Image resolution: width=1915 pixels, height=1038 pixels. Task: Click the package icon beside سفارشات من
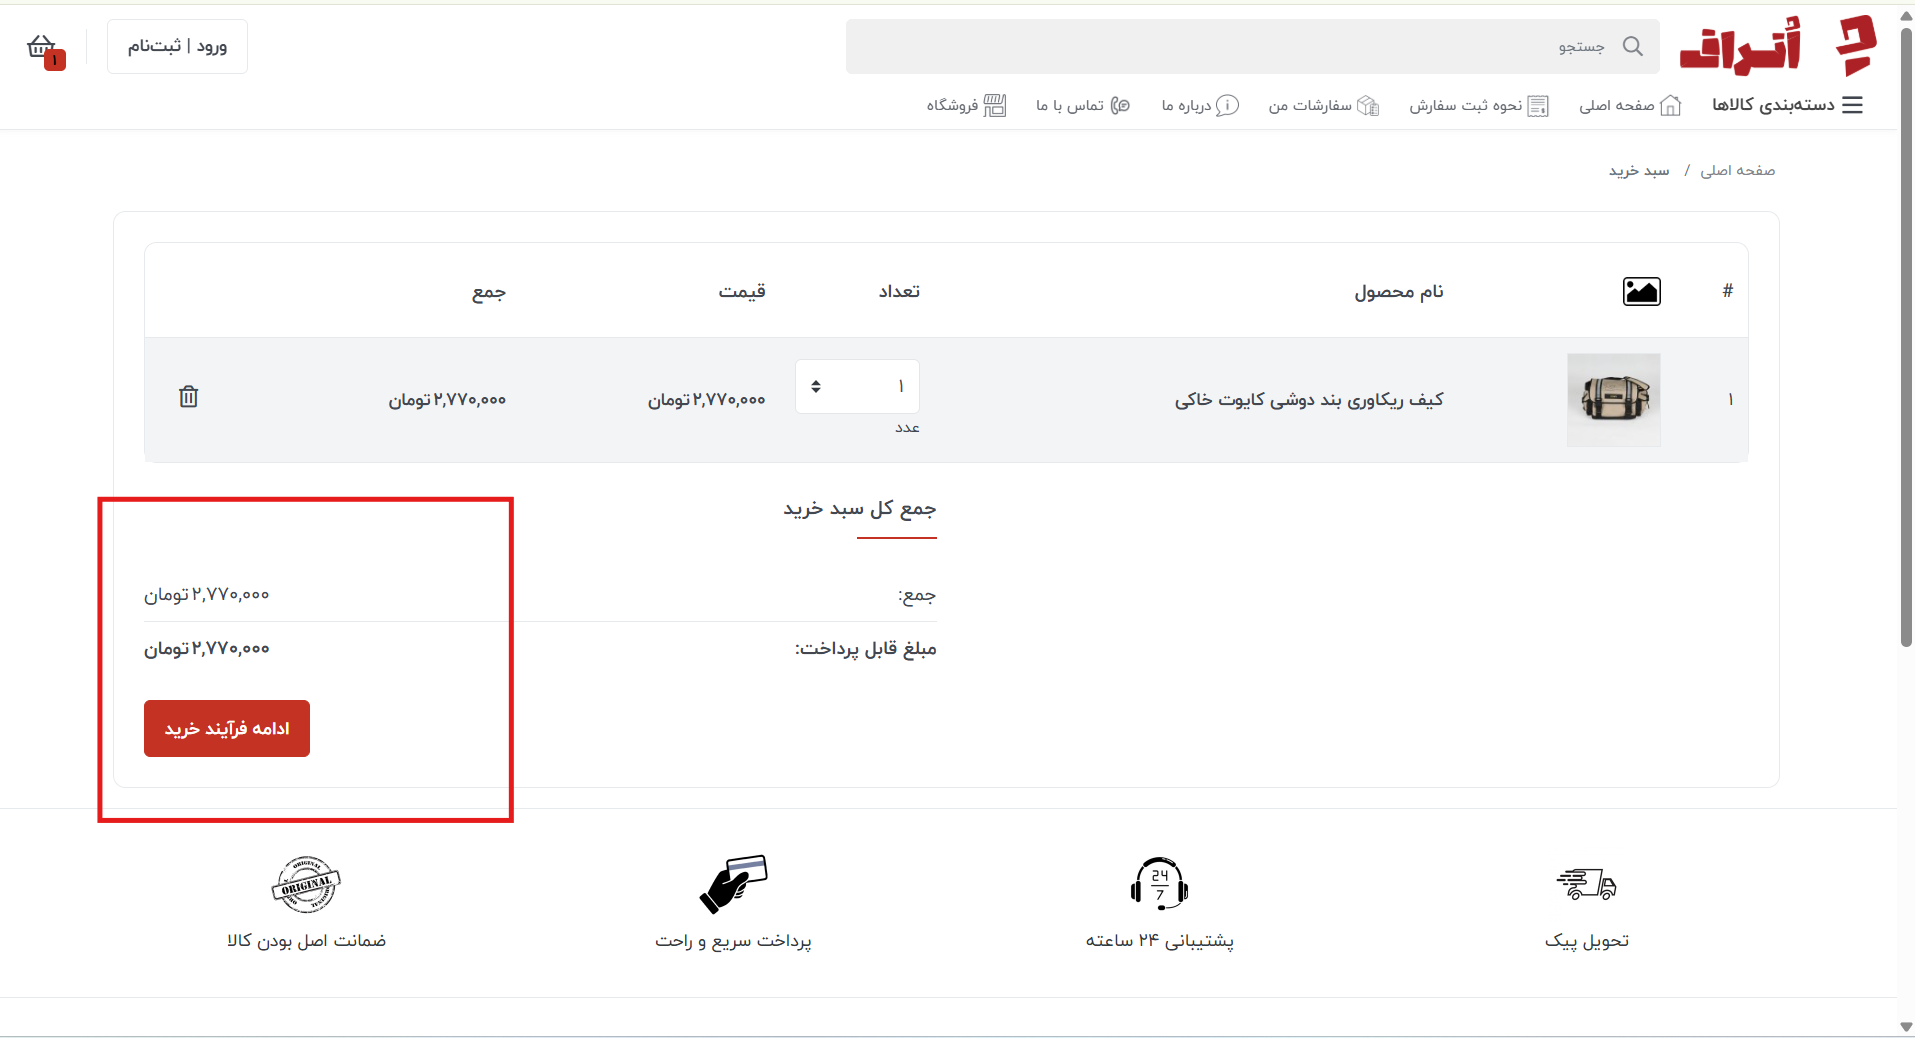1368,106
